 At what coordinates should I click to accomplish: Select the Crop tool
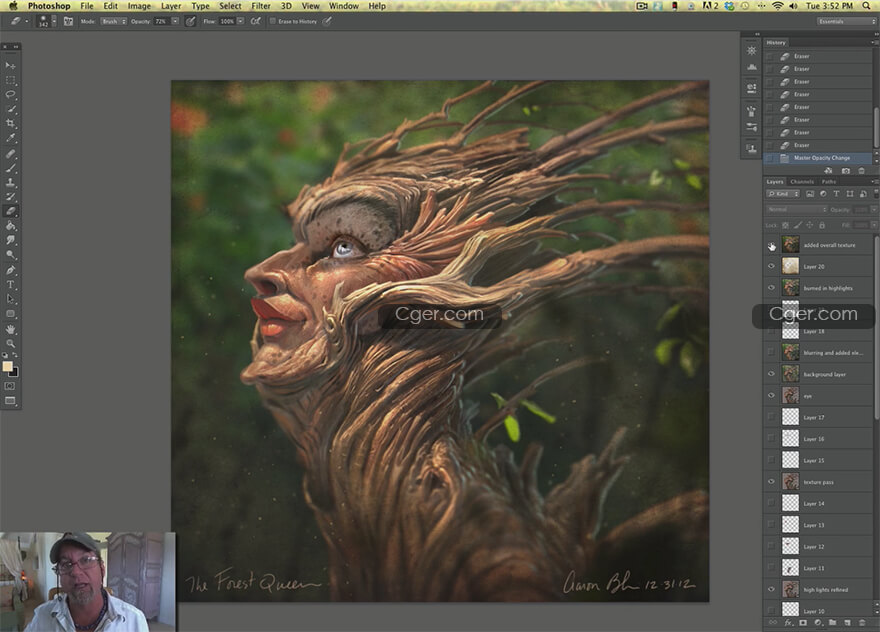(x=11, y=123)
